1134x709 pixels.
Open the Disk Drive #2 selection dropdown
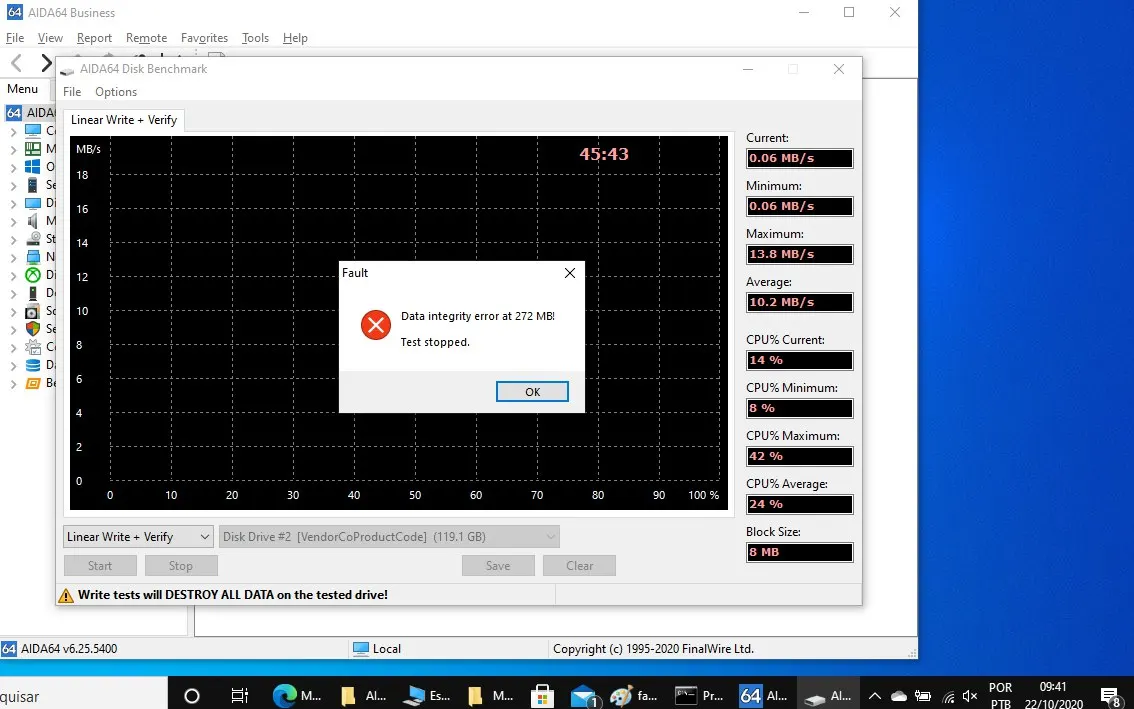389,537
